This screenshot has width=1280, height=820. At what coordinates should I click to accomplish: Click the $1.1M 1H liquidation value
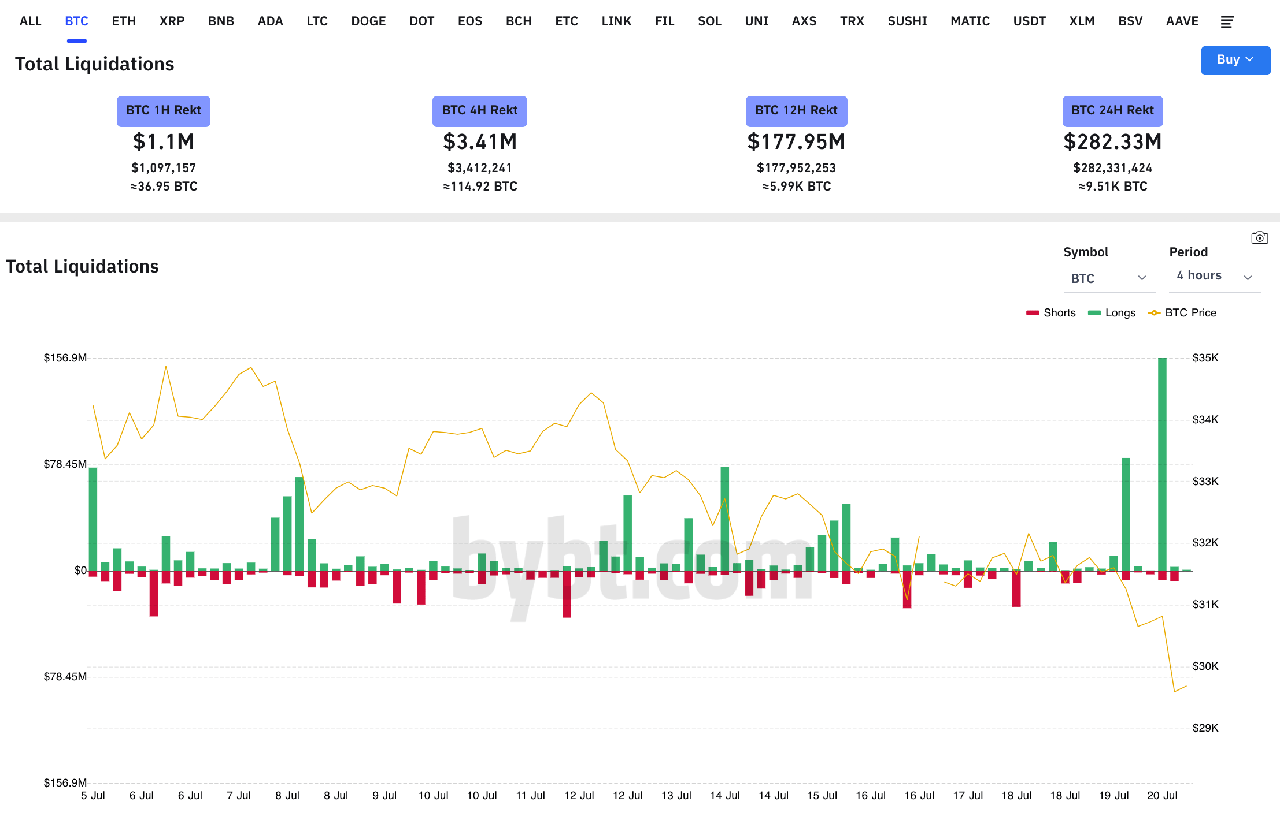(x=164, y=142)
